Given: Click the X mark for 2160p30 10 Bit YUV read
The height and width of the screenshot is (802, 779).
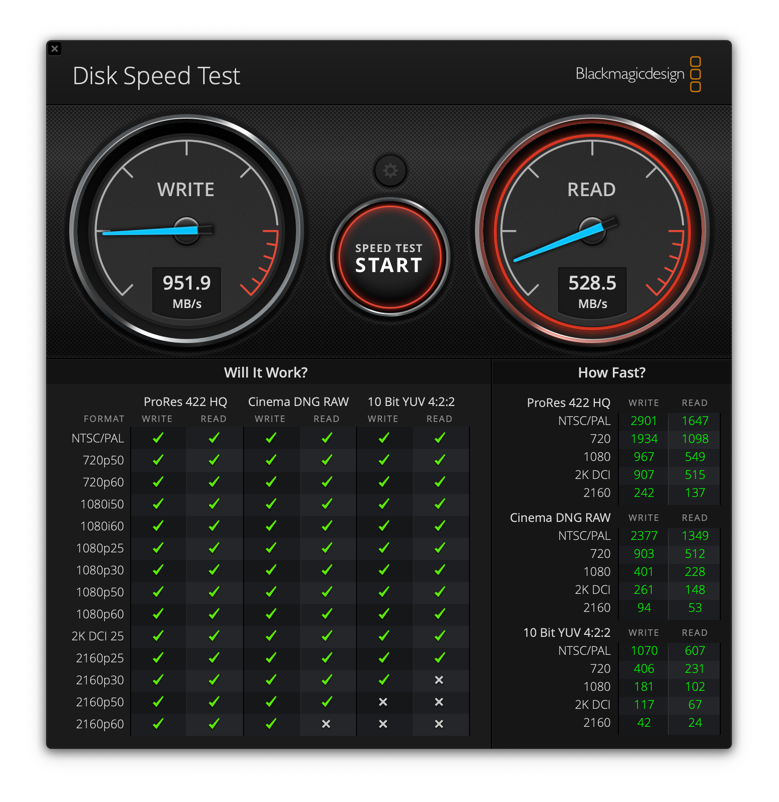Looking at the screenshot, I should click(x=439, y=680).
